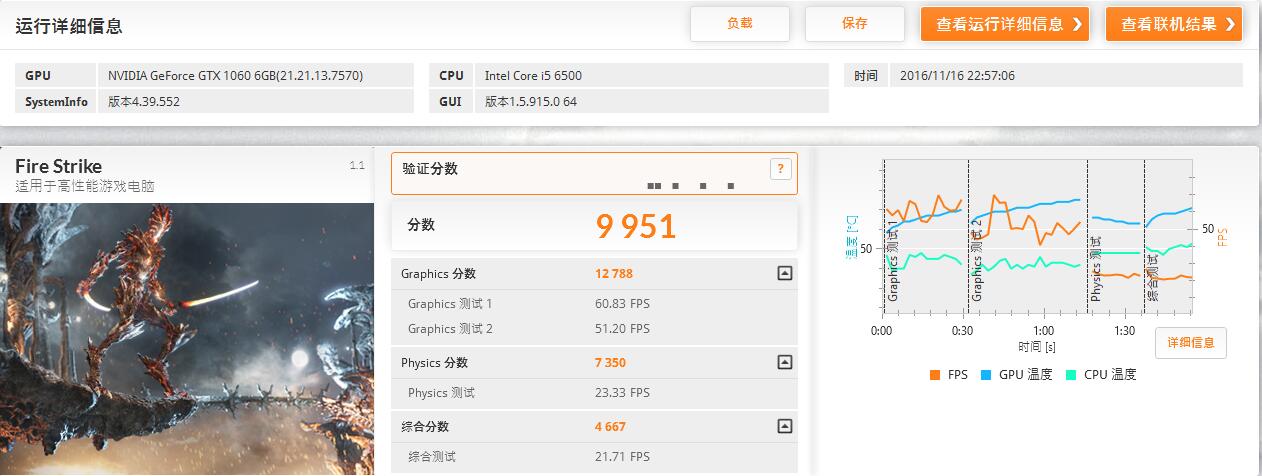Screen dimensions: 1262x476
Task: Click the 验证分数 validation score box
Action: click(x=594, y=173)
